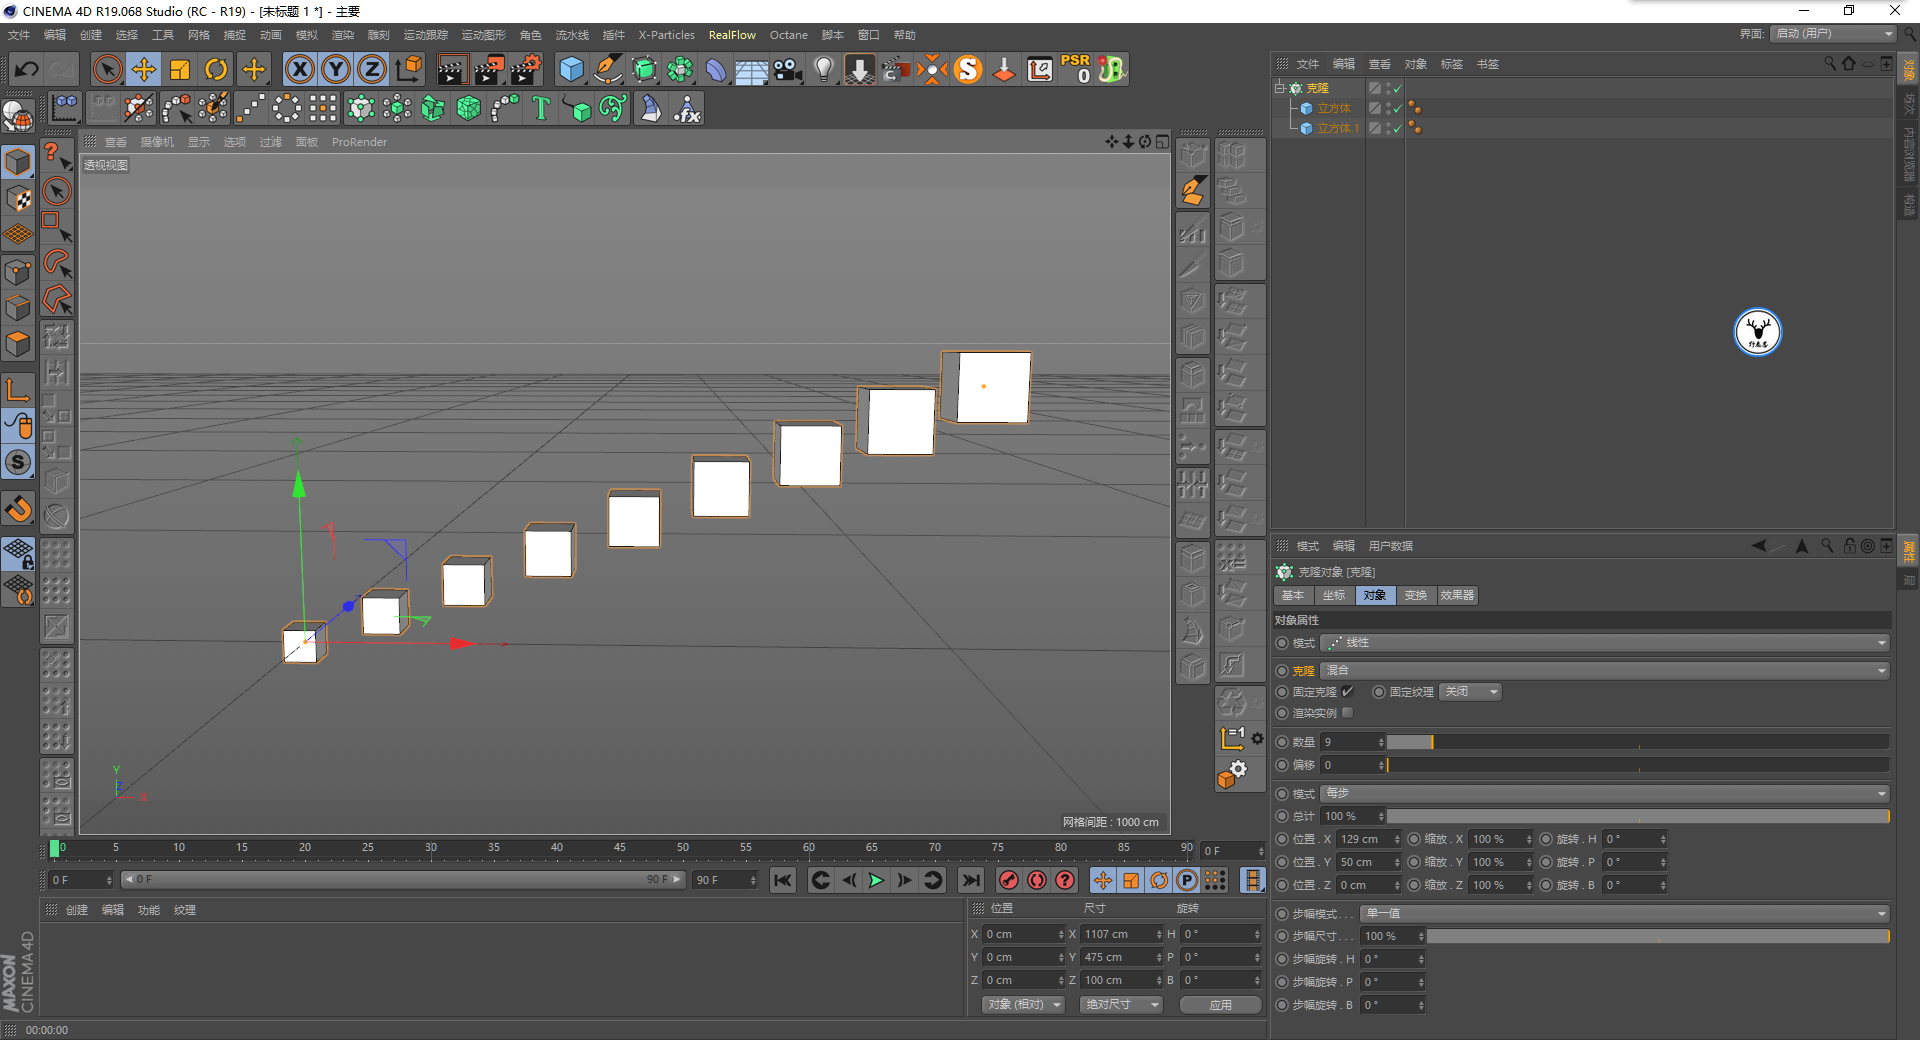This screenshot has width=1920, height=1040.
Task: Click the magnifier search icon in Object Manager
Action: pyautogui.click(x=1830, y=63)
